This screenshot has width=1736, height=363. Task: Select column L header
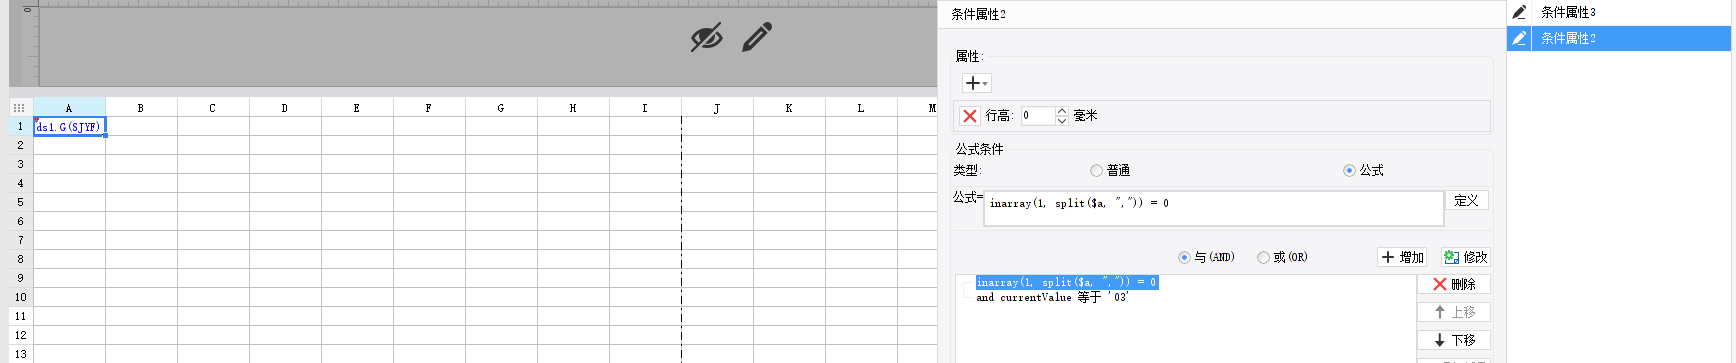tap(861, 108)
